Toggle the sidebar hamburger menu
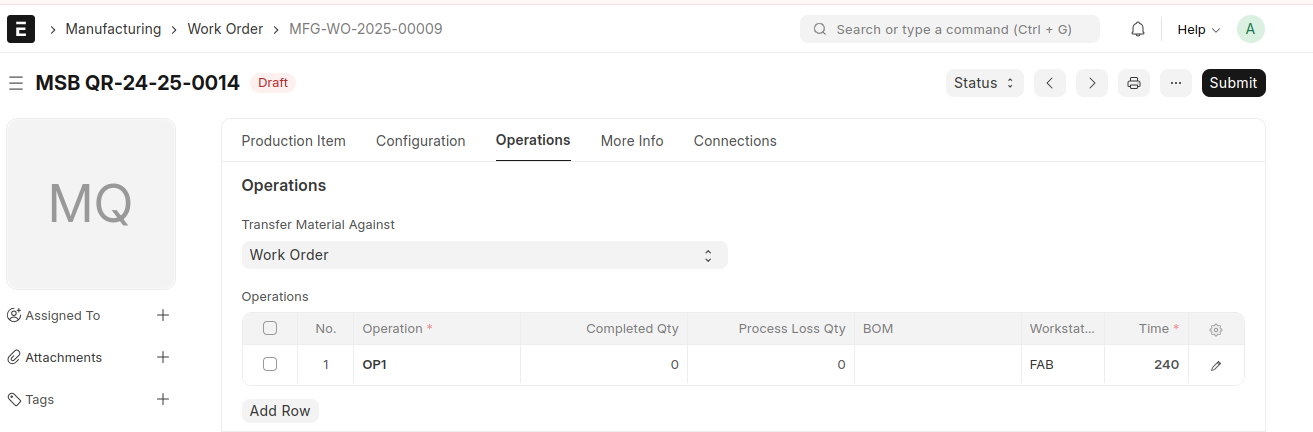Screen dimensions: 1313x432 [16, 83]
